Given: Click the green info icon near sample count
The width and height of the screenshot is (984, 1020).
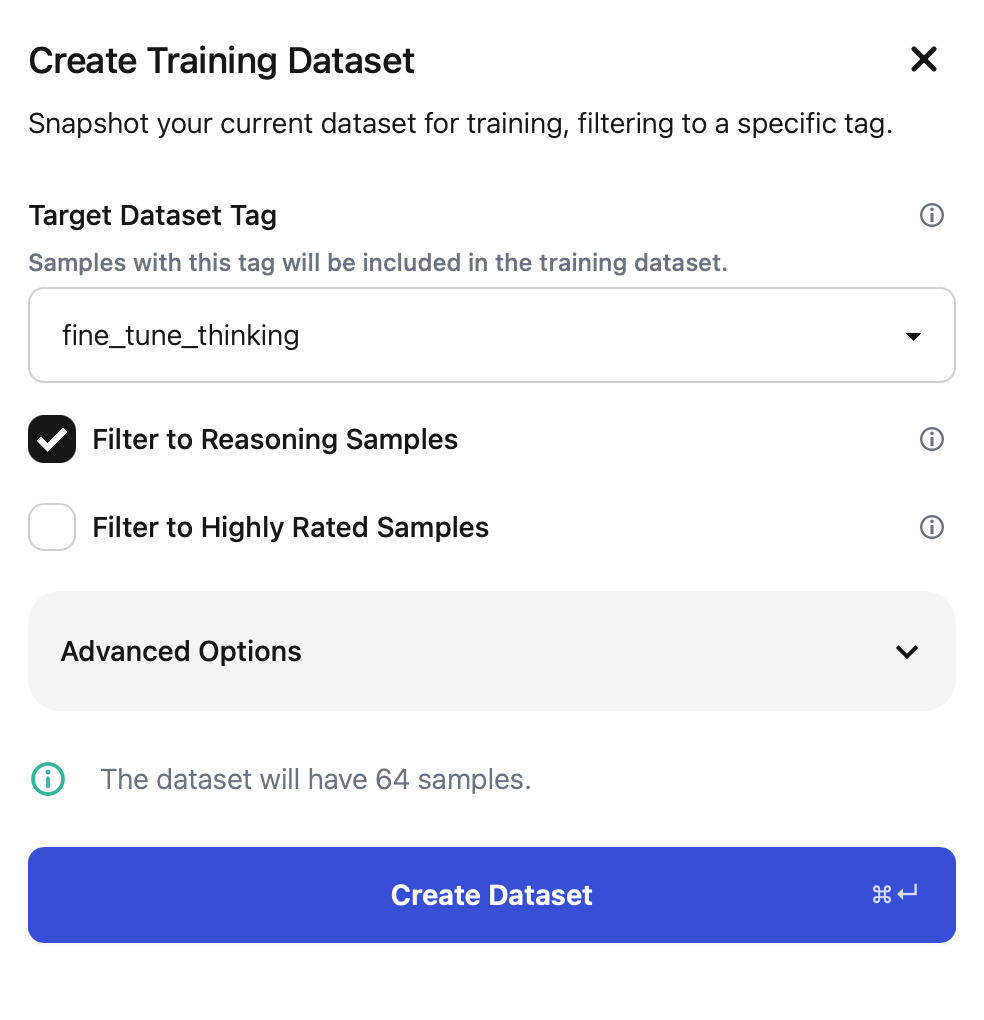Looking at the screenshot, I should click(48, 779).
